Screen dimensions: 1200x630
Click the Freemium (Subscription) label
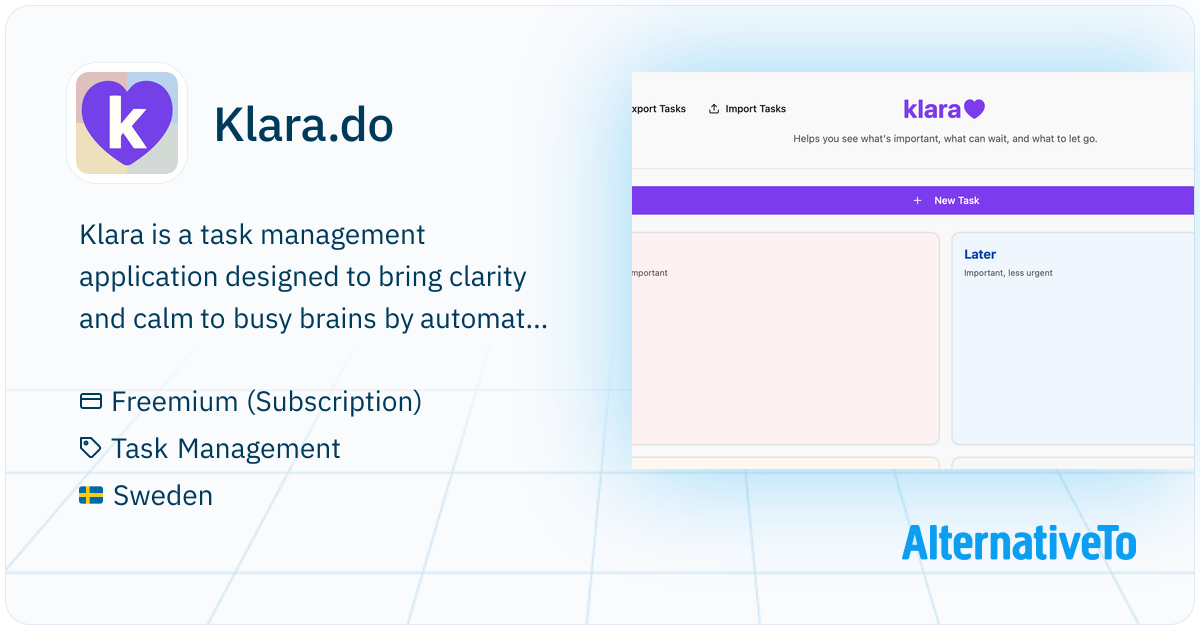266,402
